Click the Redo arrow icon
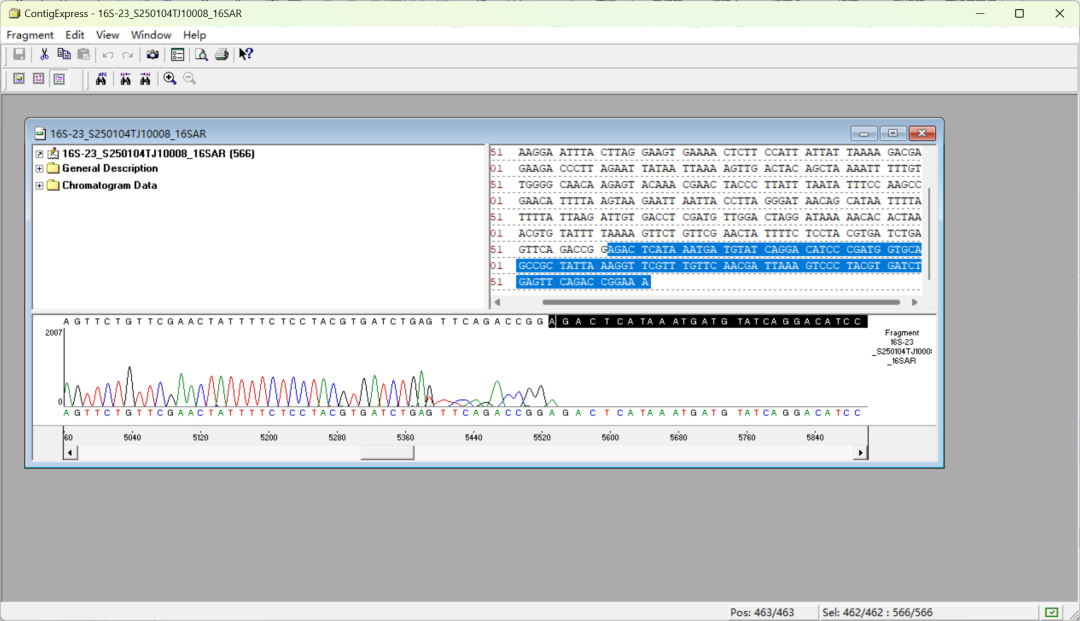 click(127, 55)
